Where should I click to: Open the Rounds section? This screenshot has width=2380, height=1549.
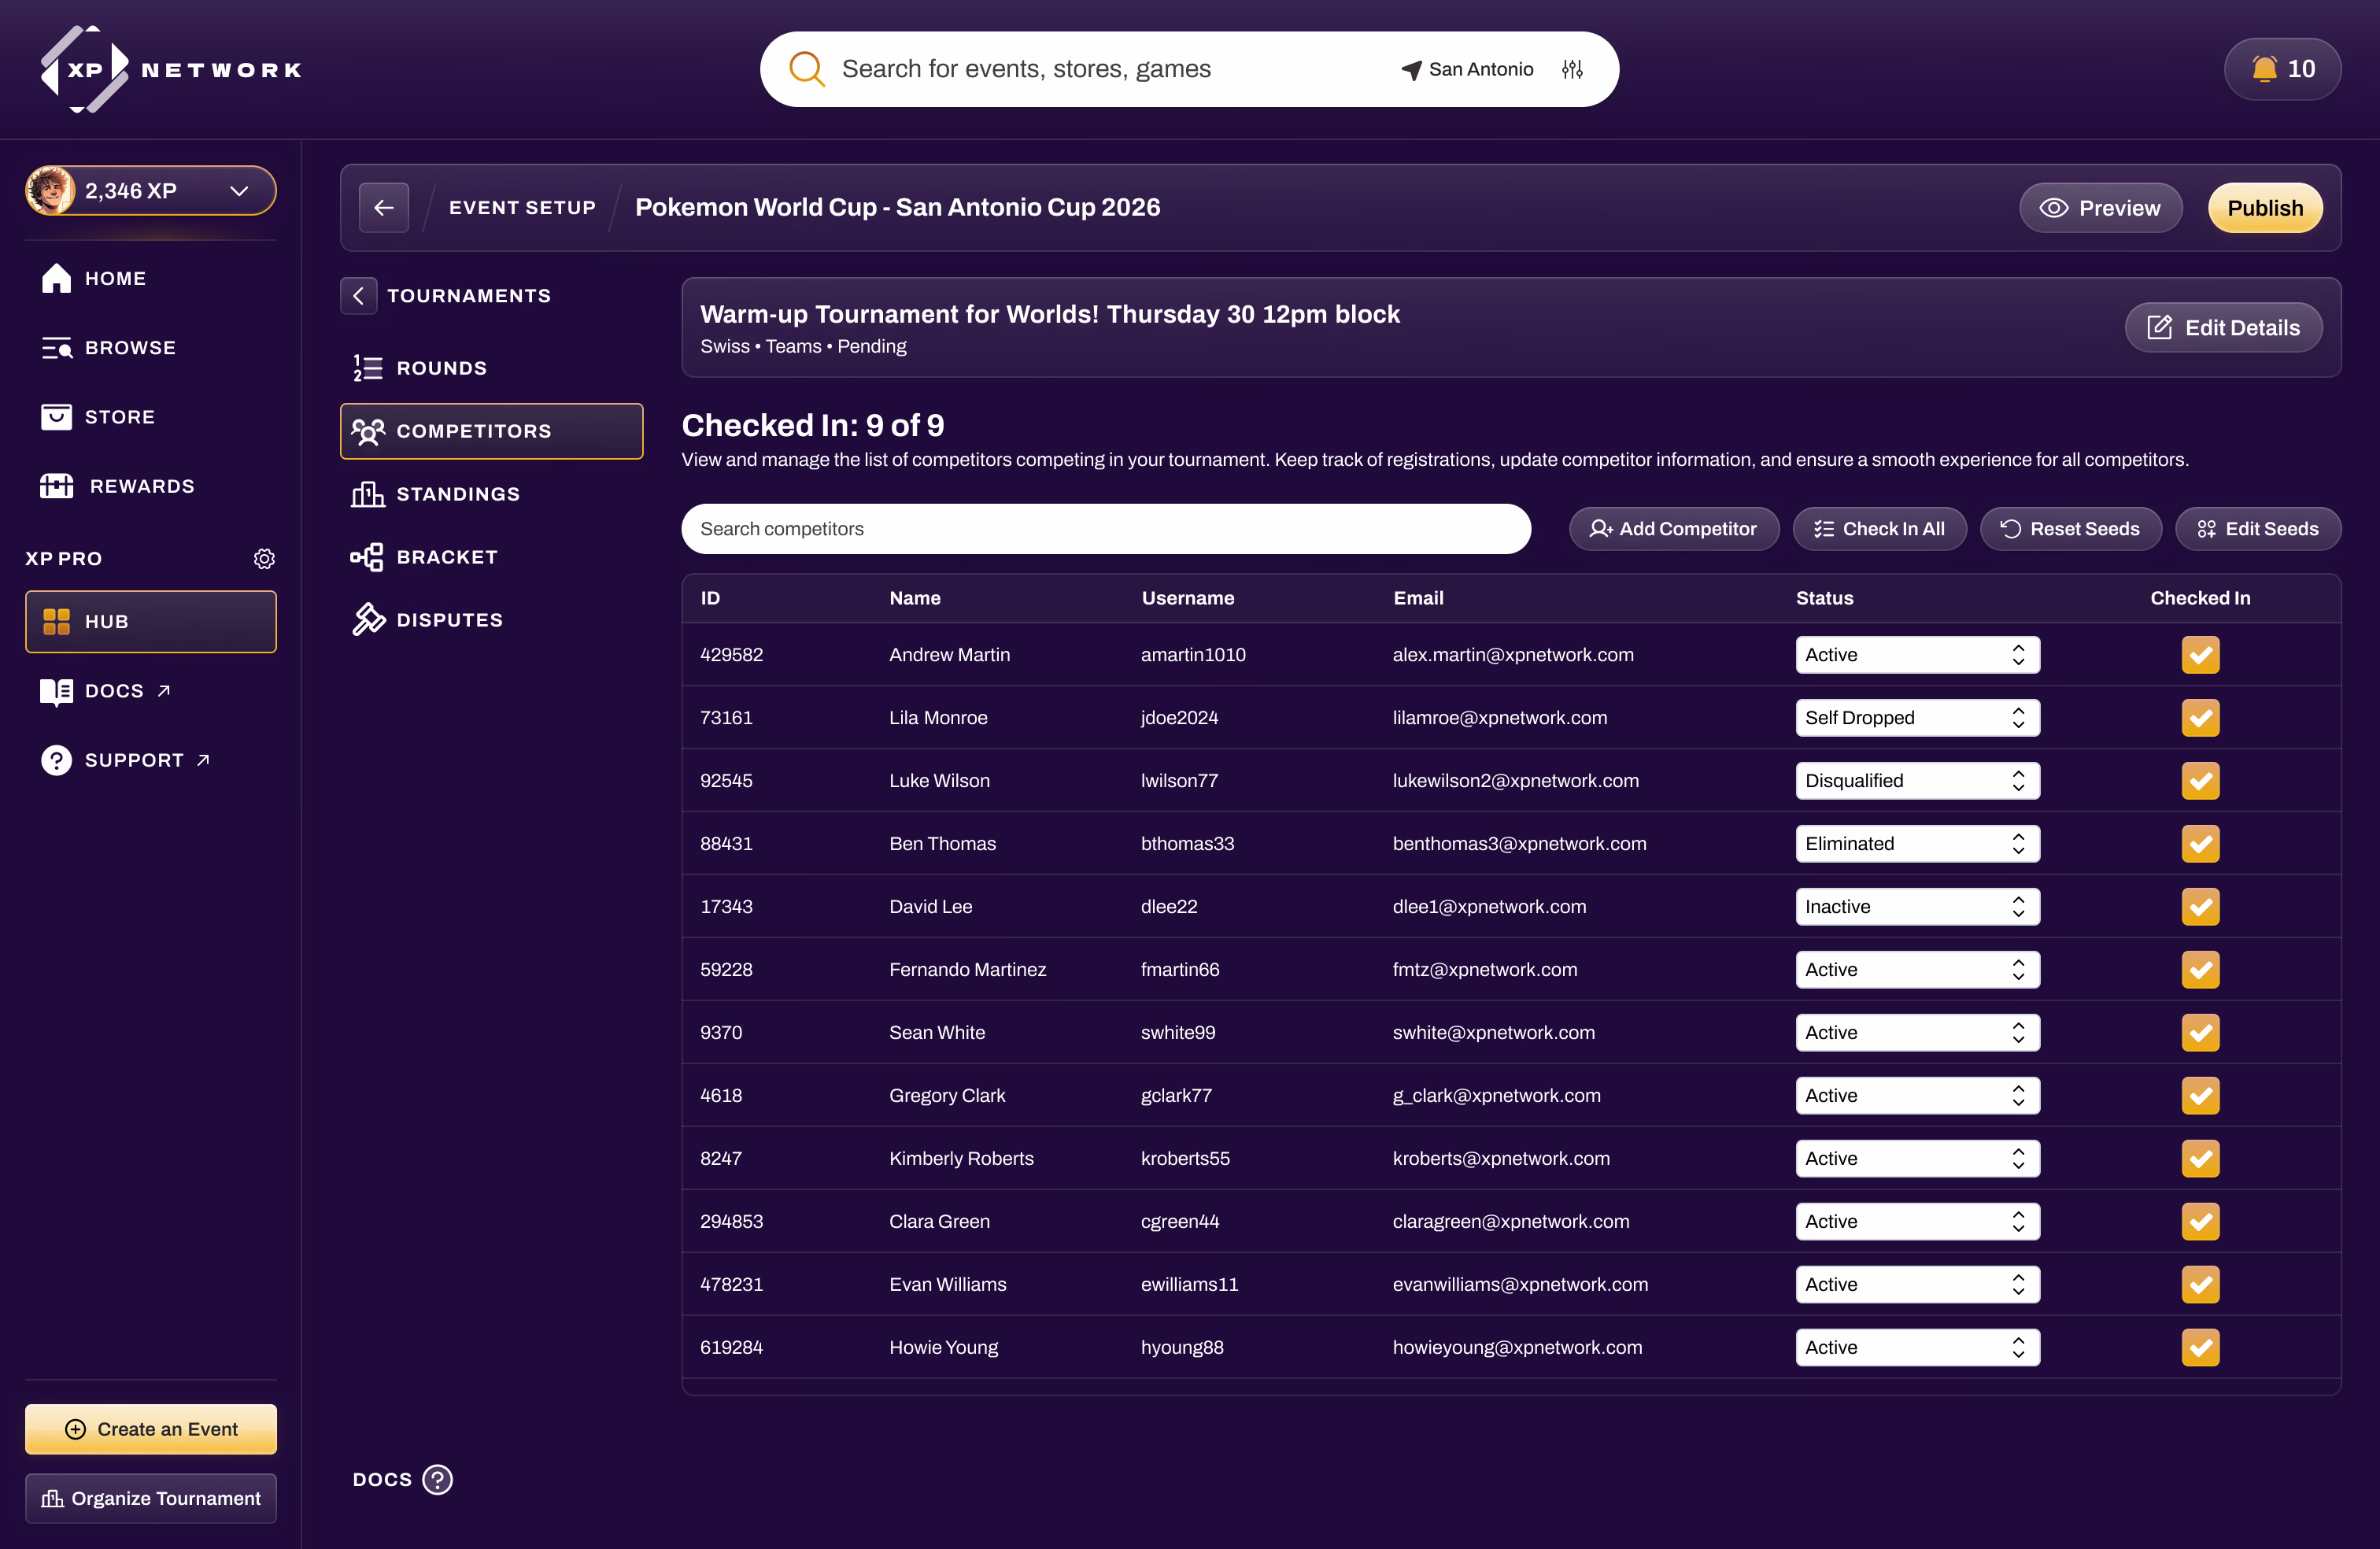pyautogui.click(x=491, y=368)
